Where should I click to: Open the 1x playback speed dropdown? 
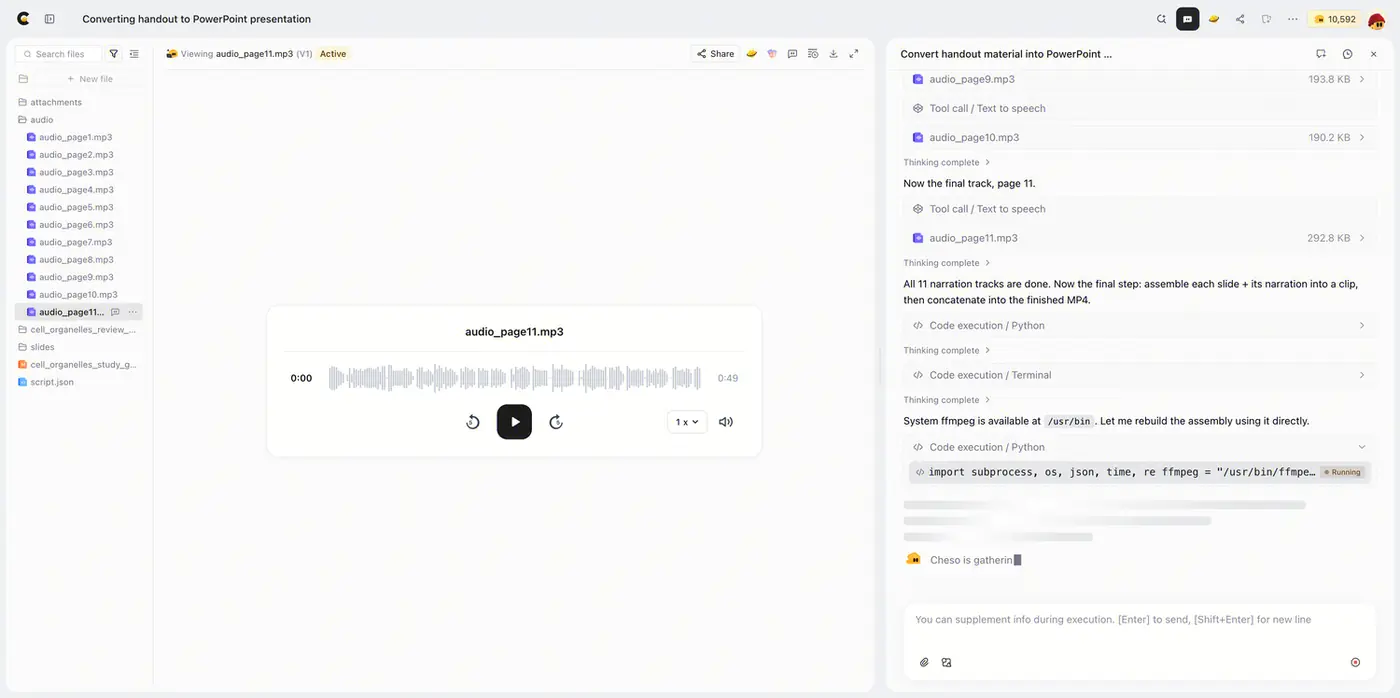[687, 422]
